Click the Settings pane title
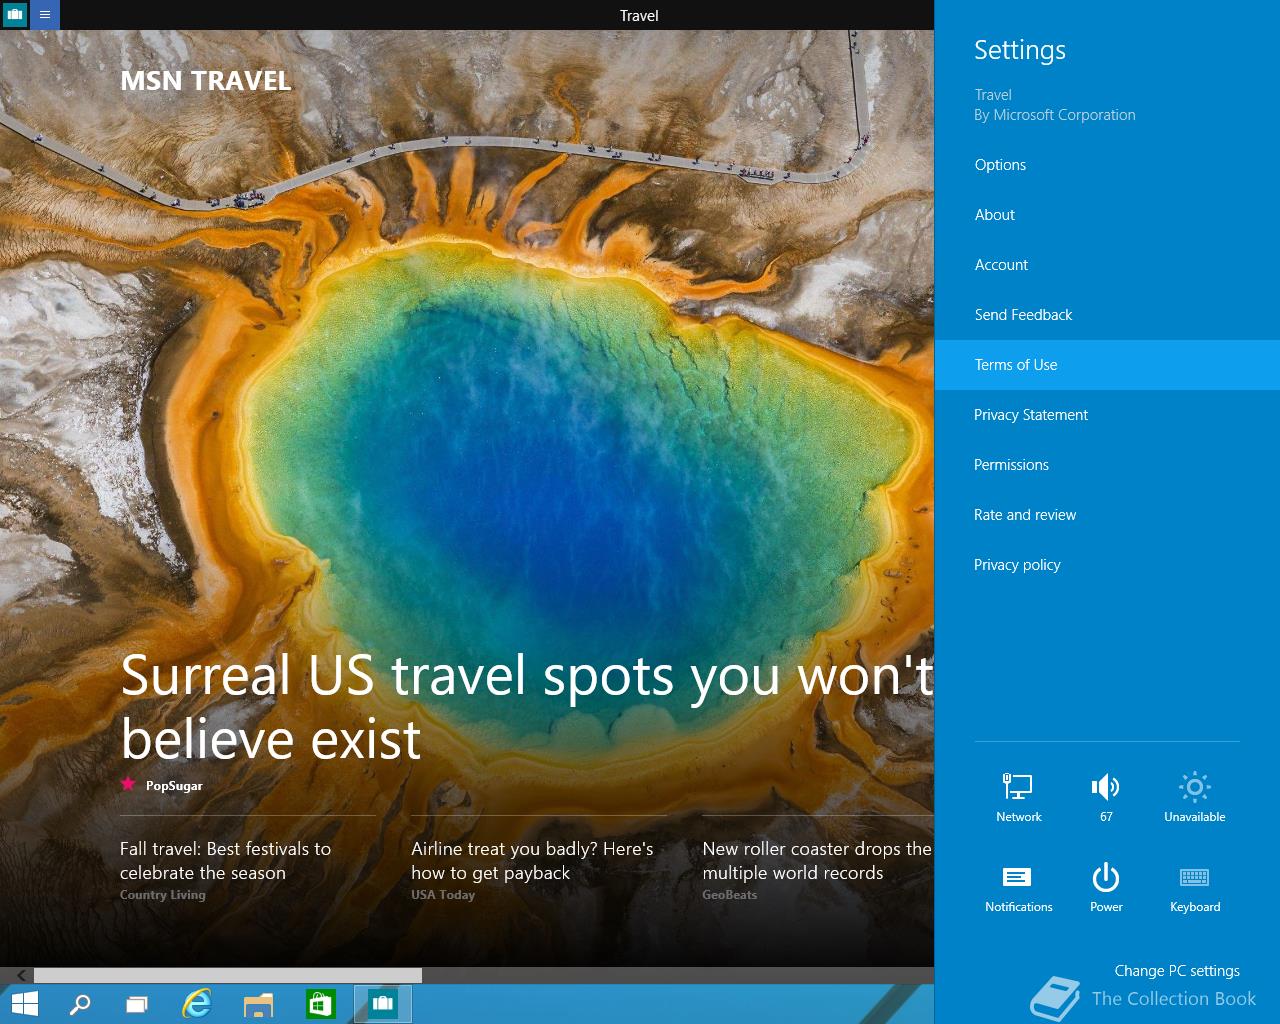The image size is (1280, 1024). click(1020, 50)
